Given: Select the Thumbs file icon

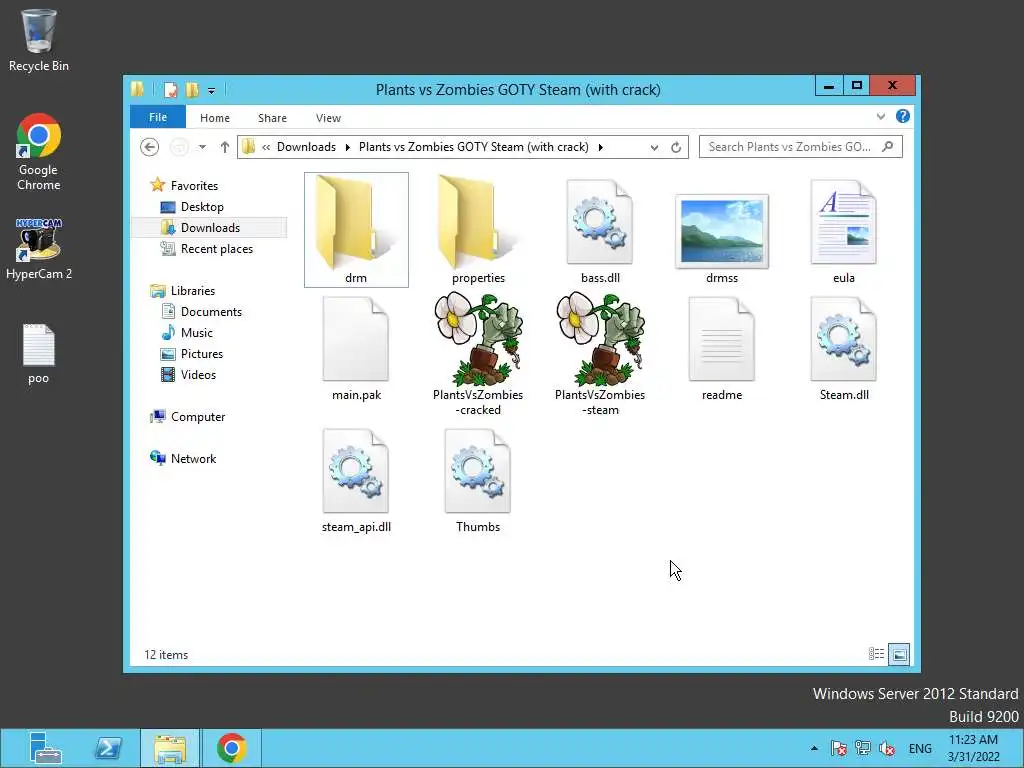Looking at the screenshot, I should tap(478, 471).
